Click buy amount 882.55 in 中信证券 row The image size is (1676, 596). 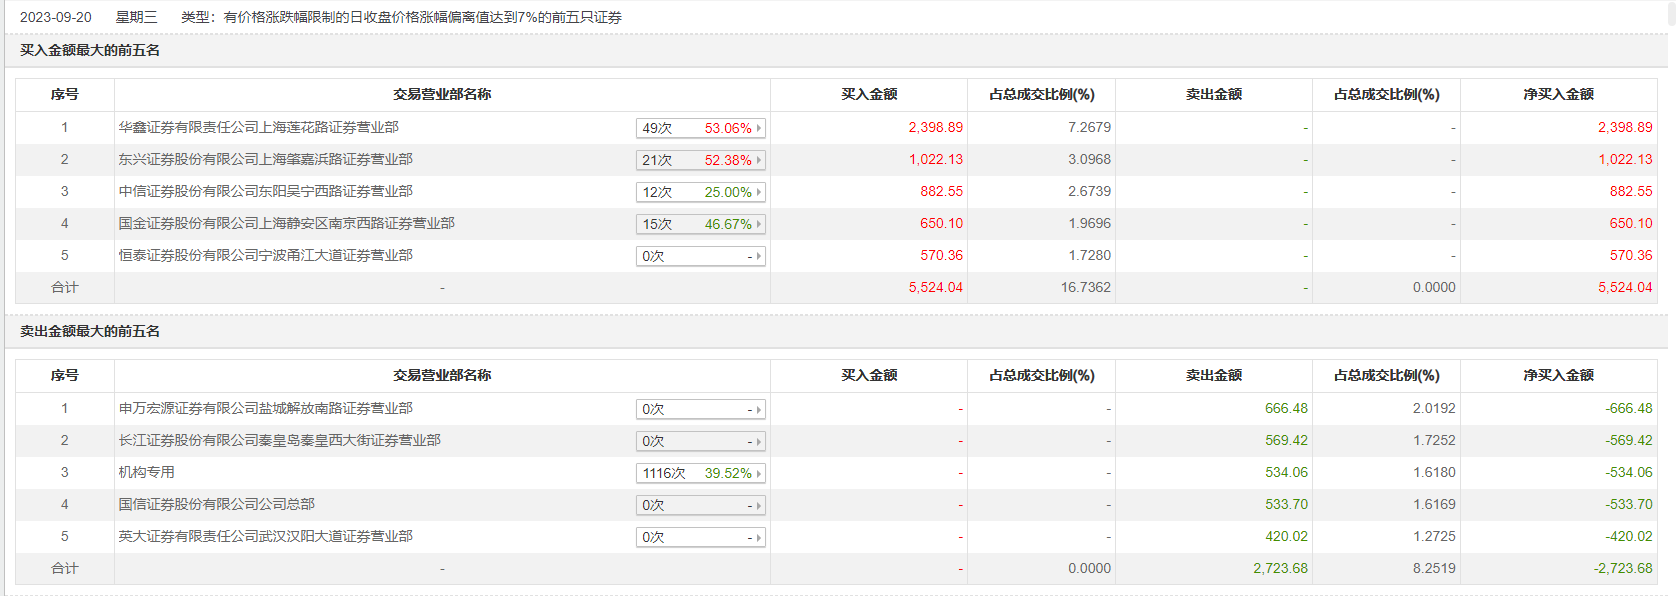click(941, 191)
